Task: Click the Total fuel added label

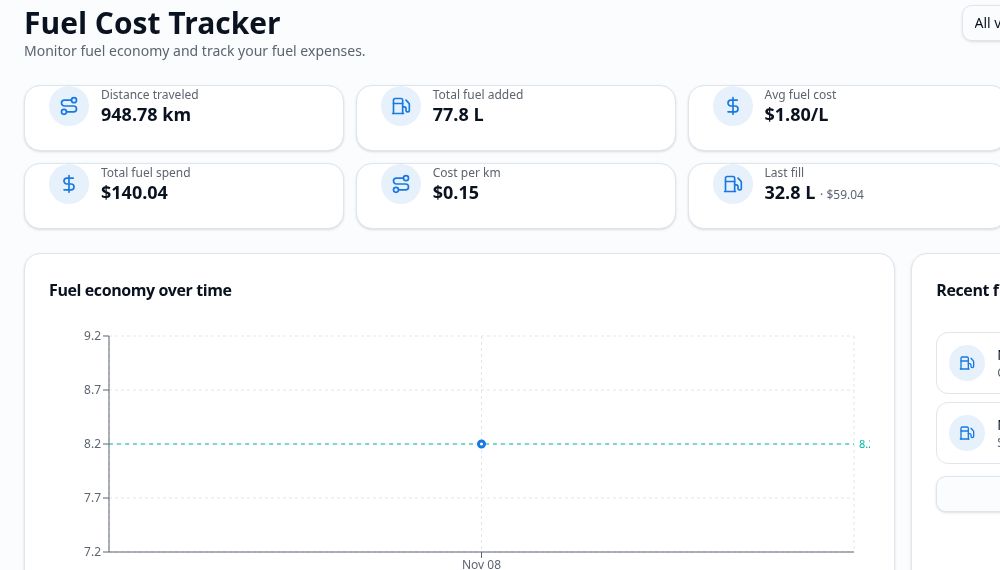Action: coord(478,94)
